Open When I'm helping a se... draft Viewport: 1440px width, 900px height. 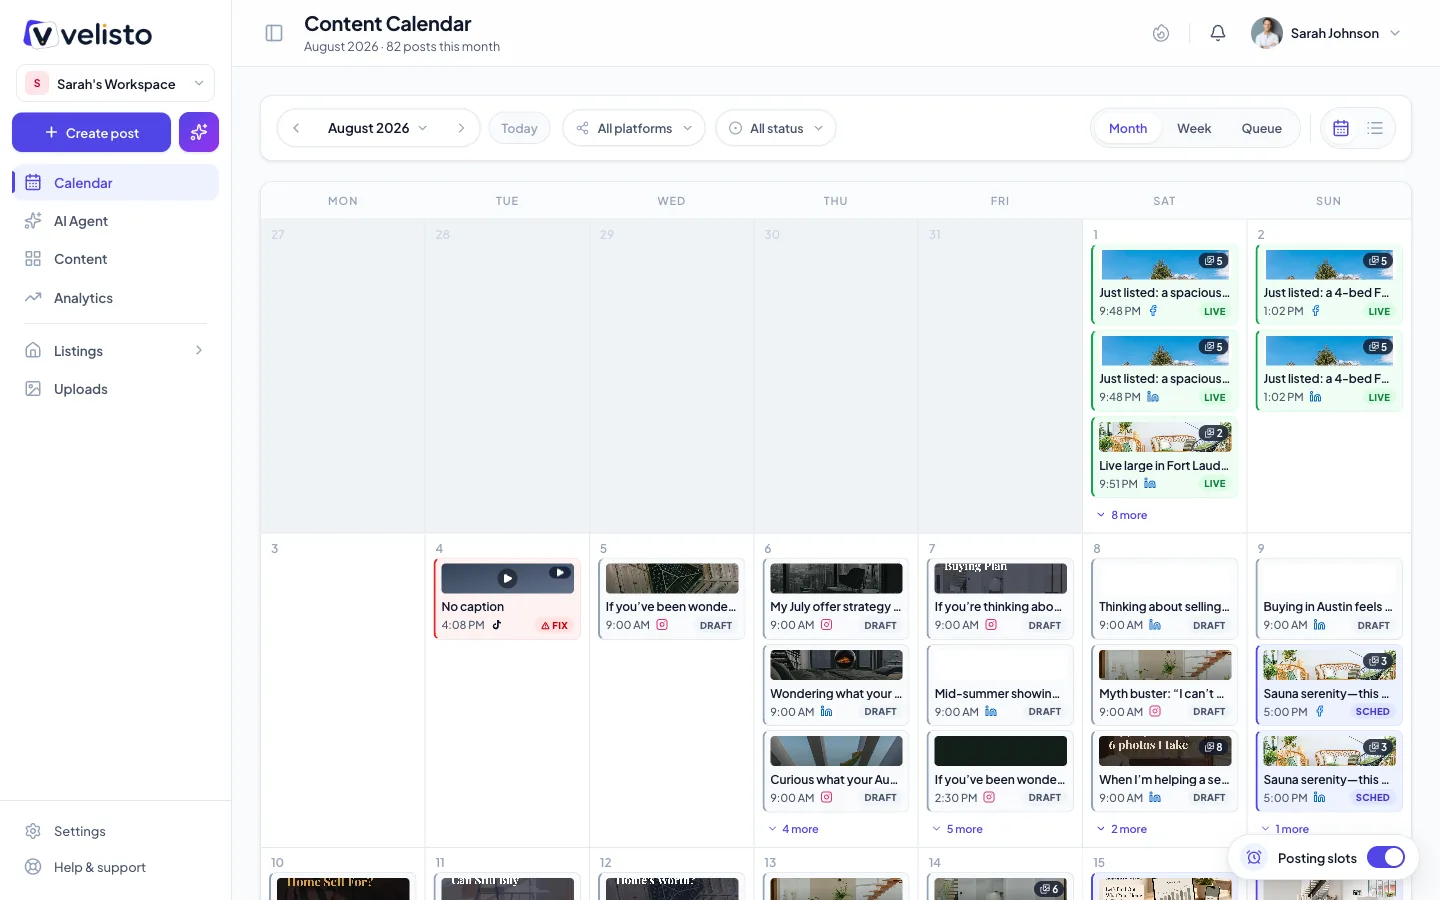(1164, 771)
